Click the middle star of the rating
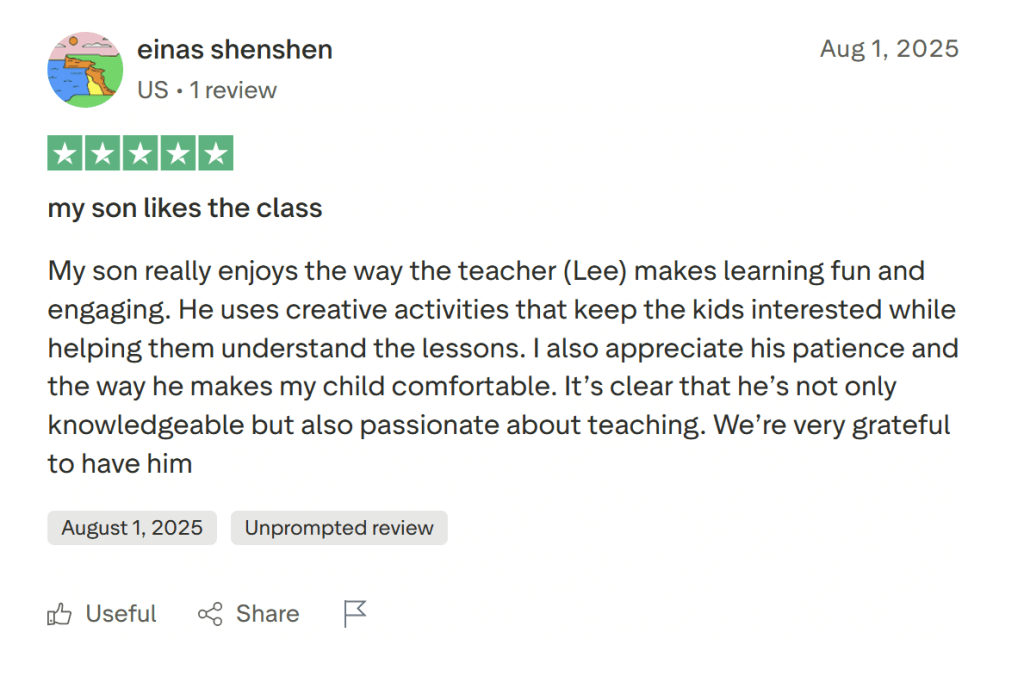The image size is (1024, 682). [x=139, y=152]
